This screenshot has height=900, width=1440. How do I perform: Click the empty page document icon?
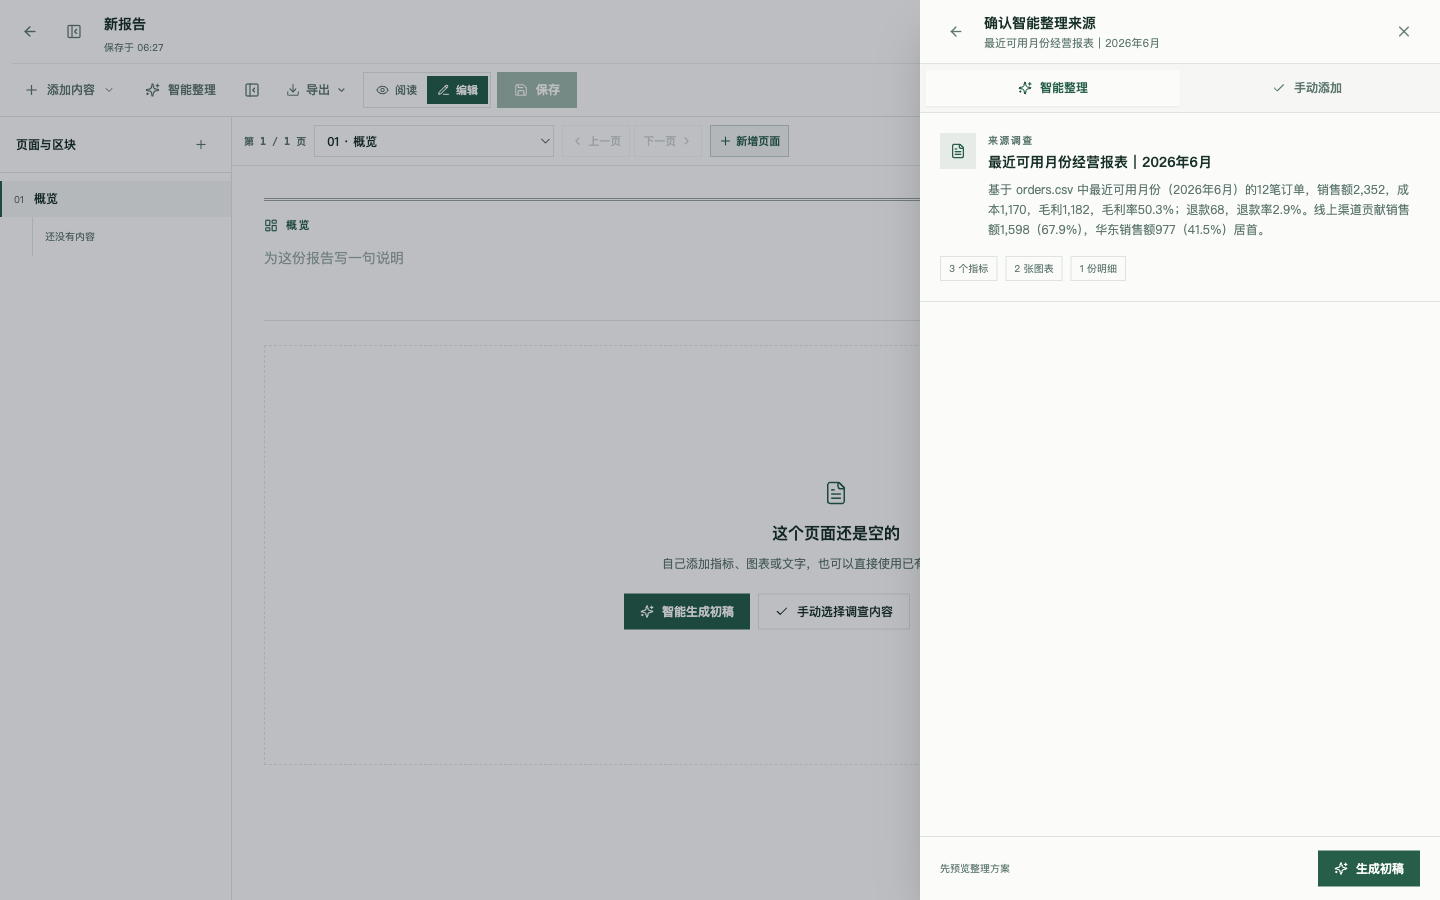click(836, 493)
